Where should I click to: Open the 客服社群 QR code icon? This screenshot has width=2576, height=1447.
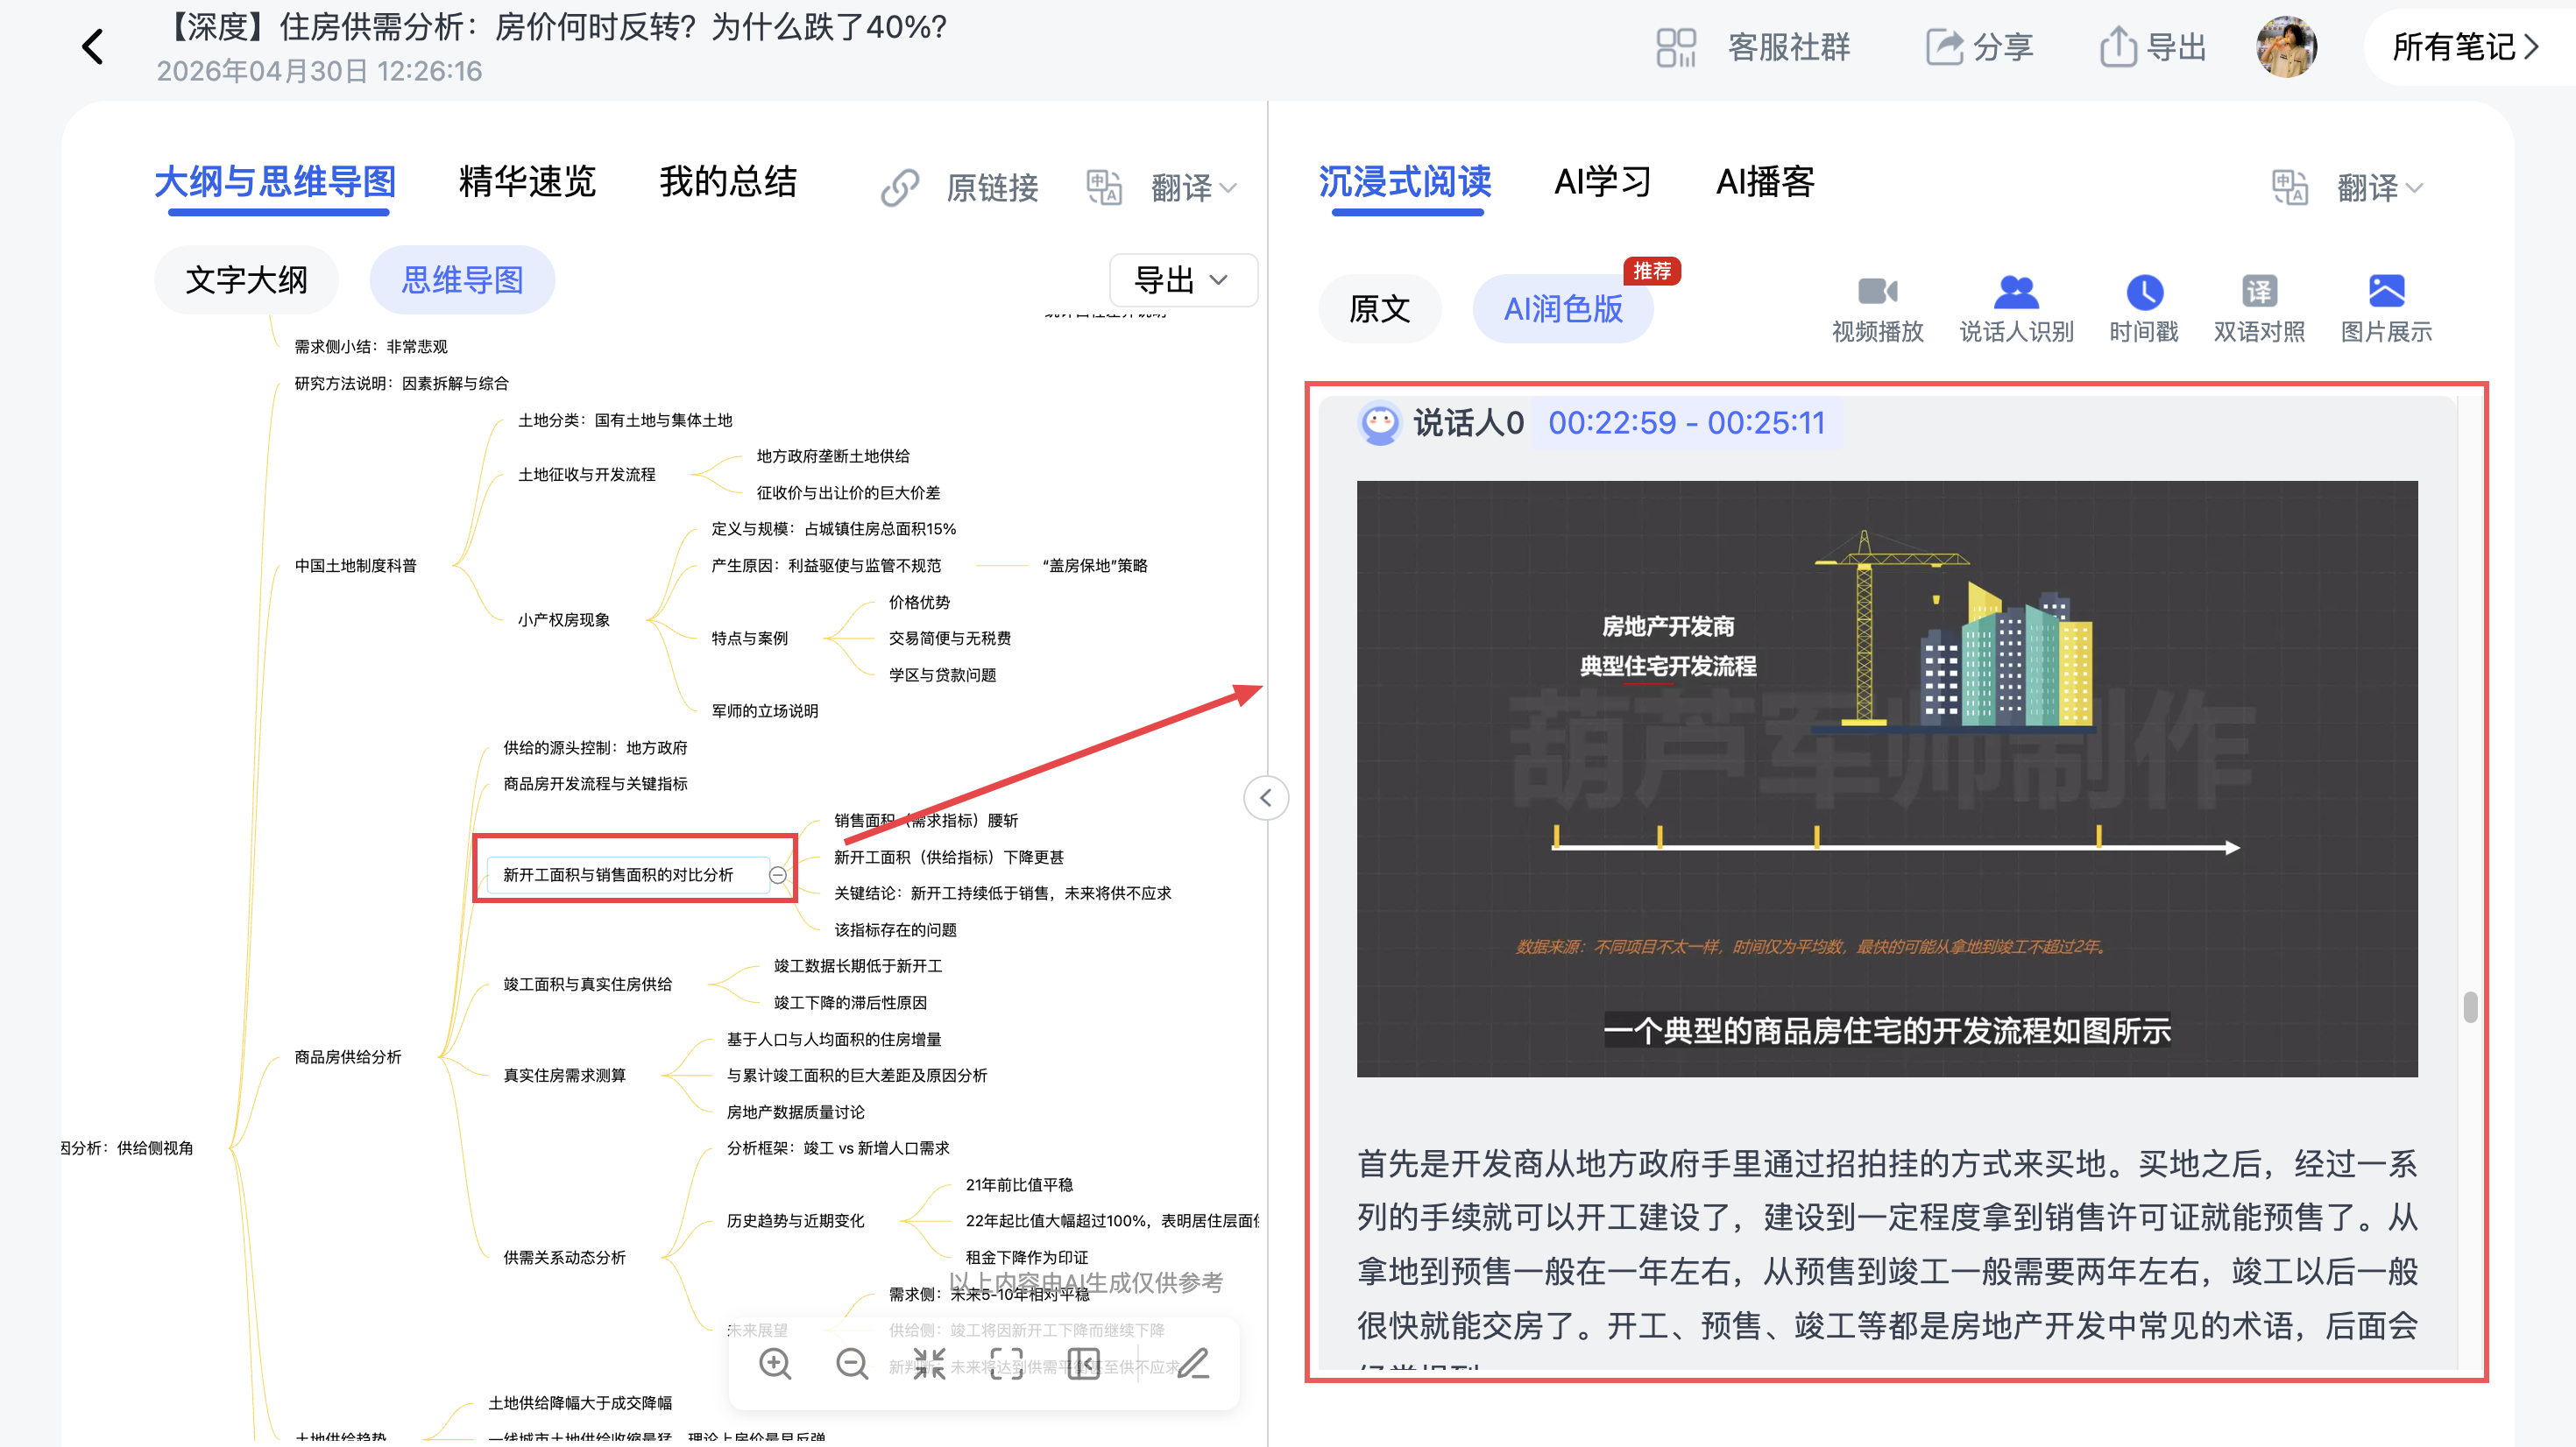coord(1676,47)
